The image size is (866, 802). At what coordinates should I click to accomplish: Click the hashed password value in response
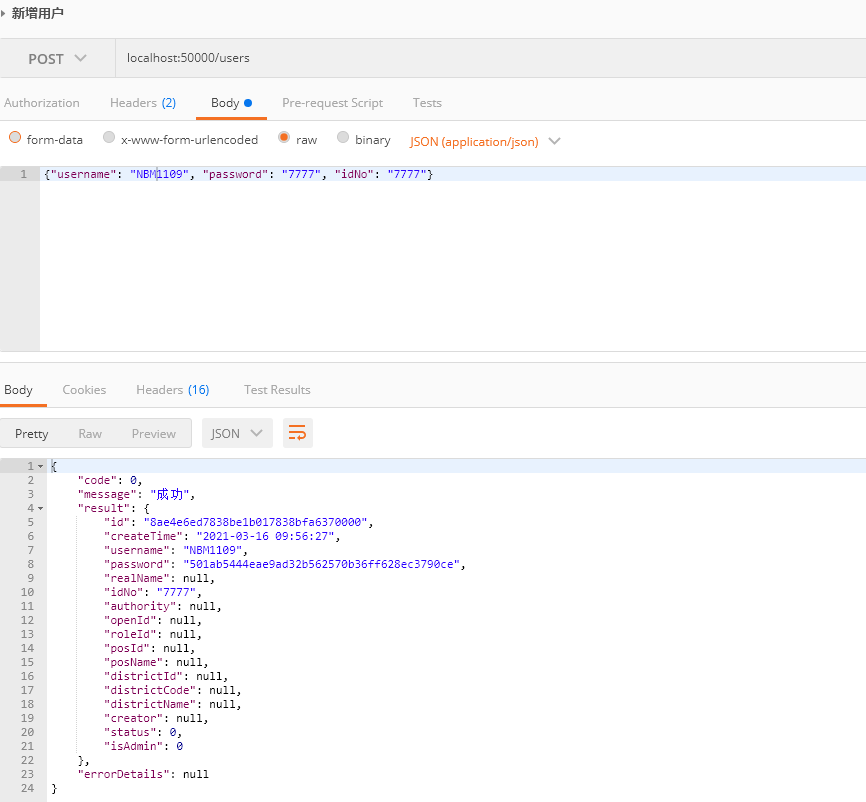pos(321,564)
